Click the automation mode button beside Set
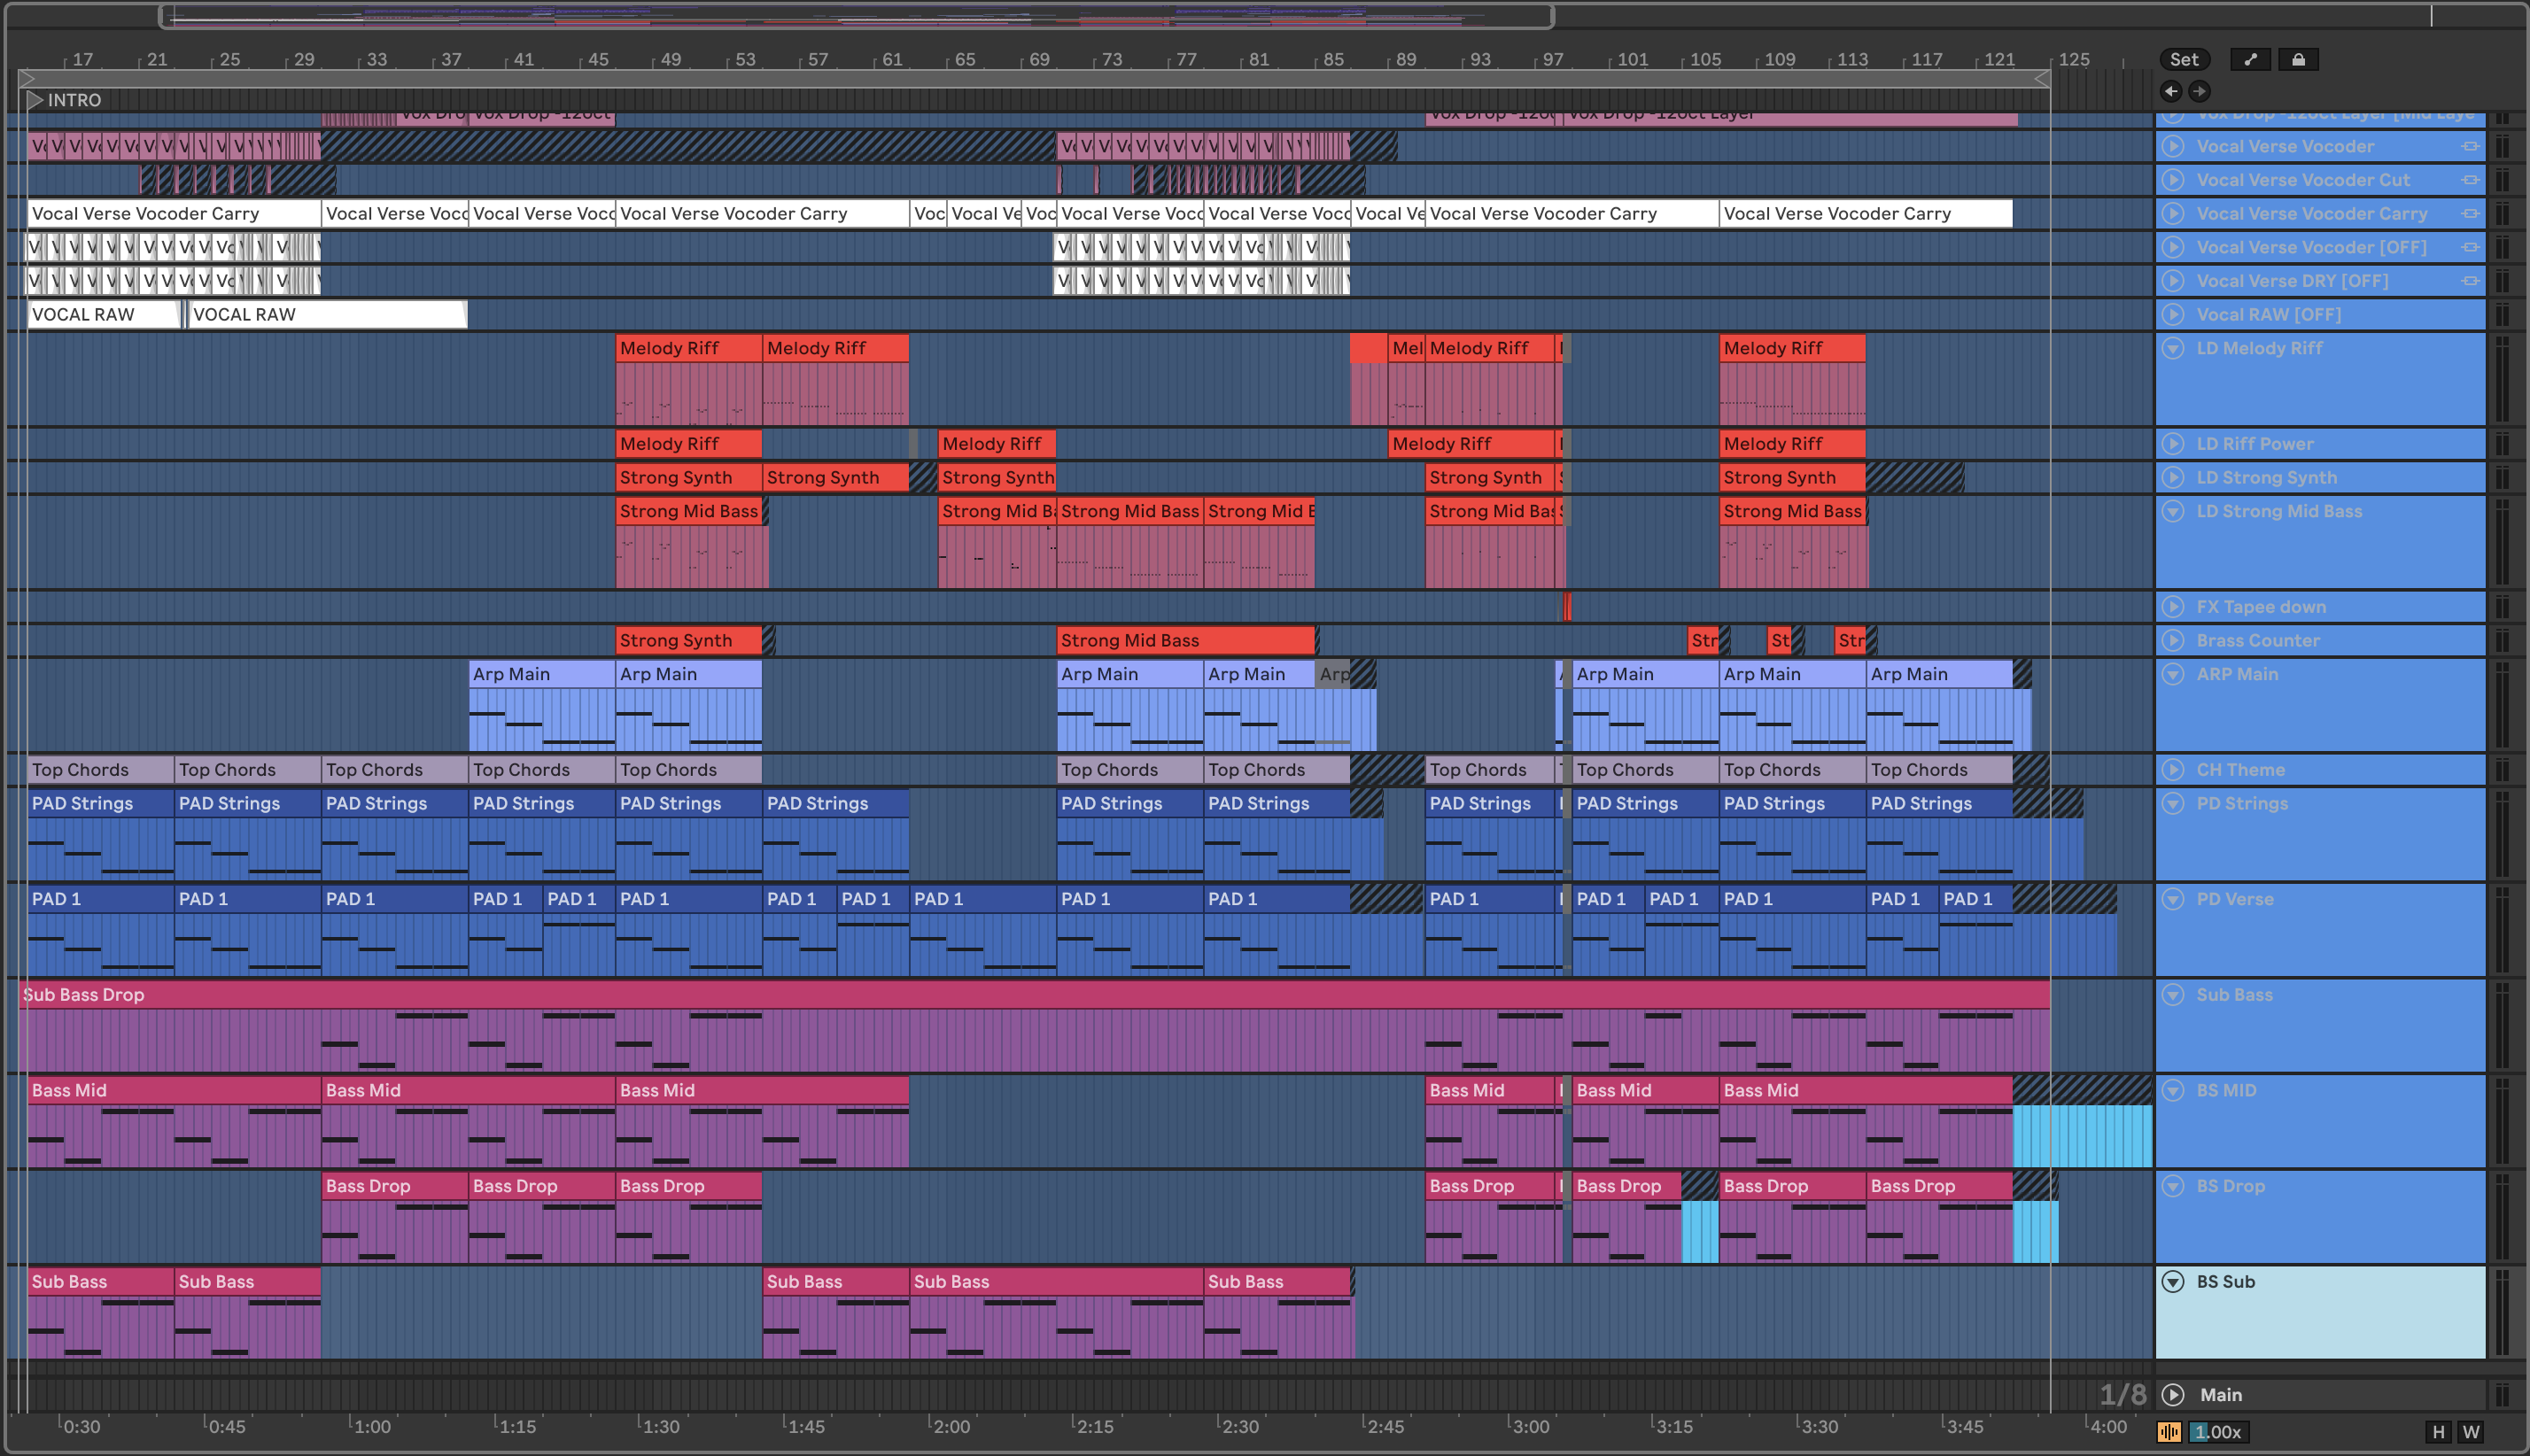The image size is (2530, 1456). [2250, 60]
